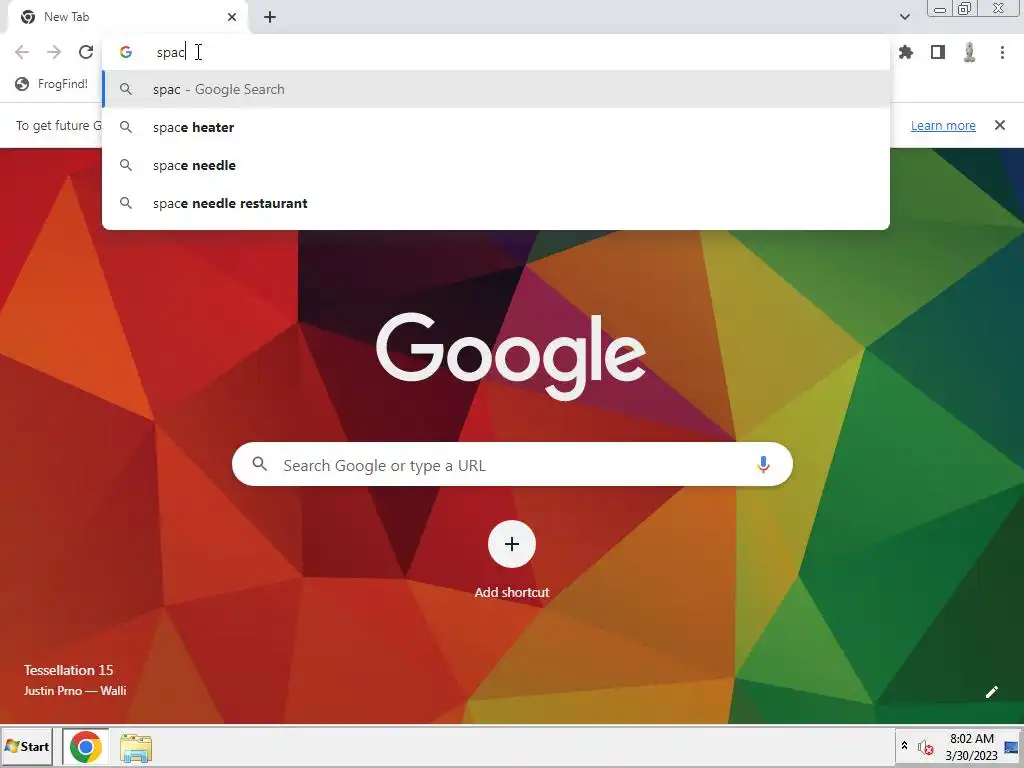This screenshot has width=1024, height=768.
Task: Close the New Tab tab
Action: point(232,17)
